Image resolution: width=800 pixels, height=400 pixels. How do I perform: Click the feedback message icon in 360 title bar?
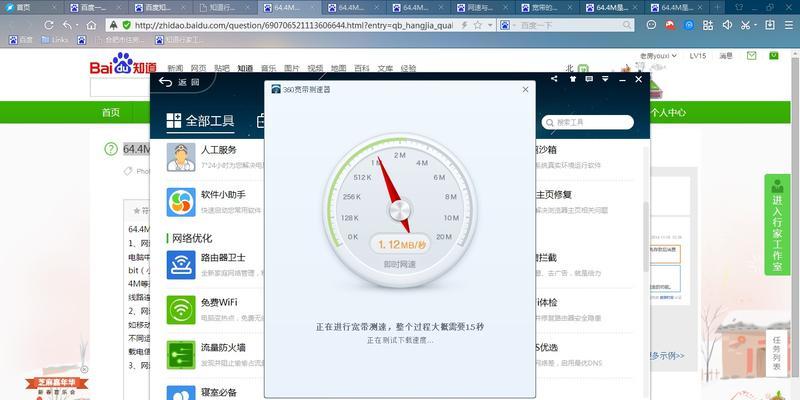coord(589,79)
